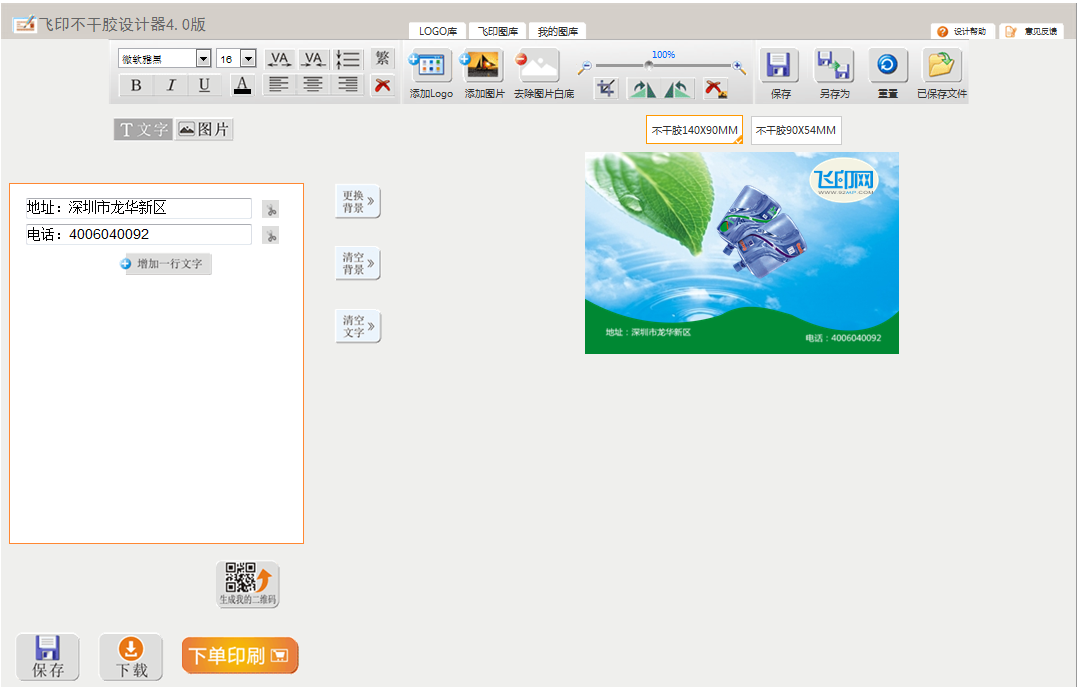This screenshot has width=1077, height=687.
Task: Switch to the 飞印图库 tab
Action: click(497, 32)
